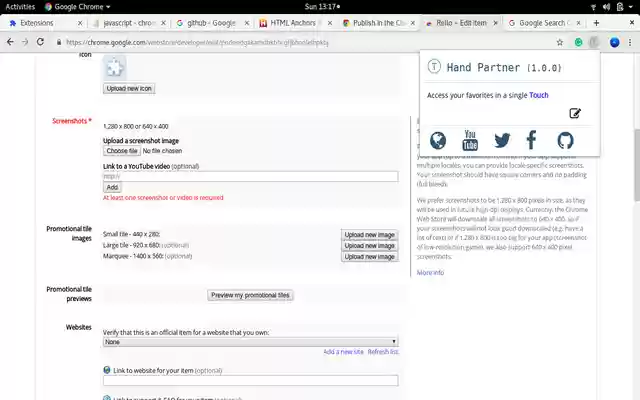Upload new image for Small tile

click(369, 235)
